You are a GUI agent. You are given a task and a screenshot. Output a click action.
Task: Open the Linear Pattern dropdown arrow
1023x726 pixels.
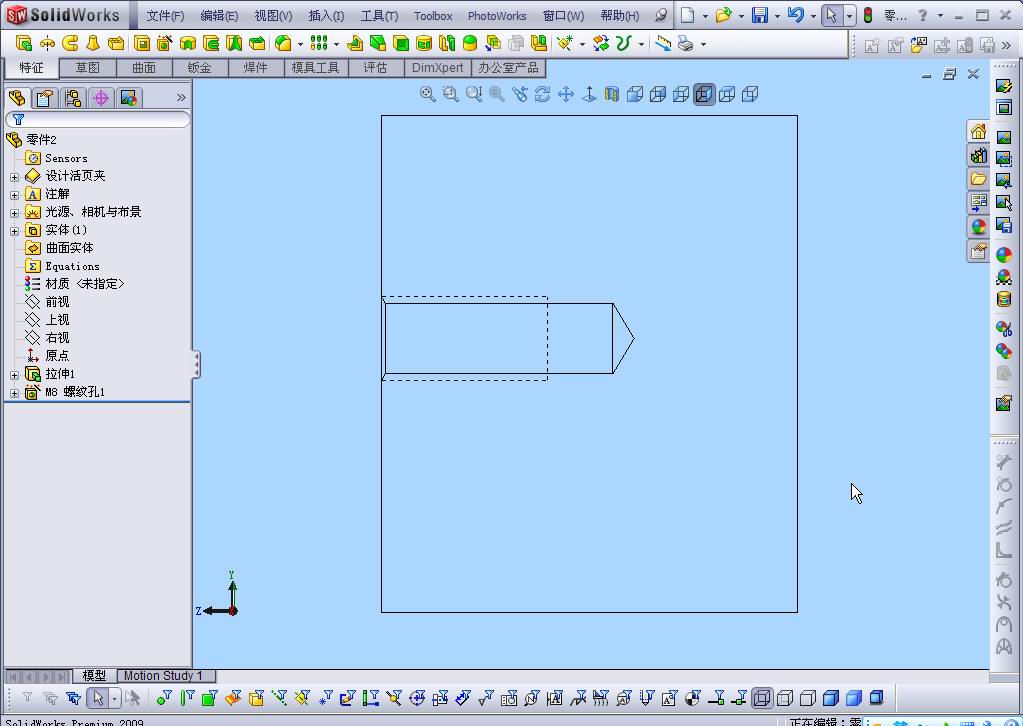[x=336, y=44]
